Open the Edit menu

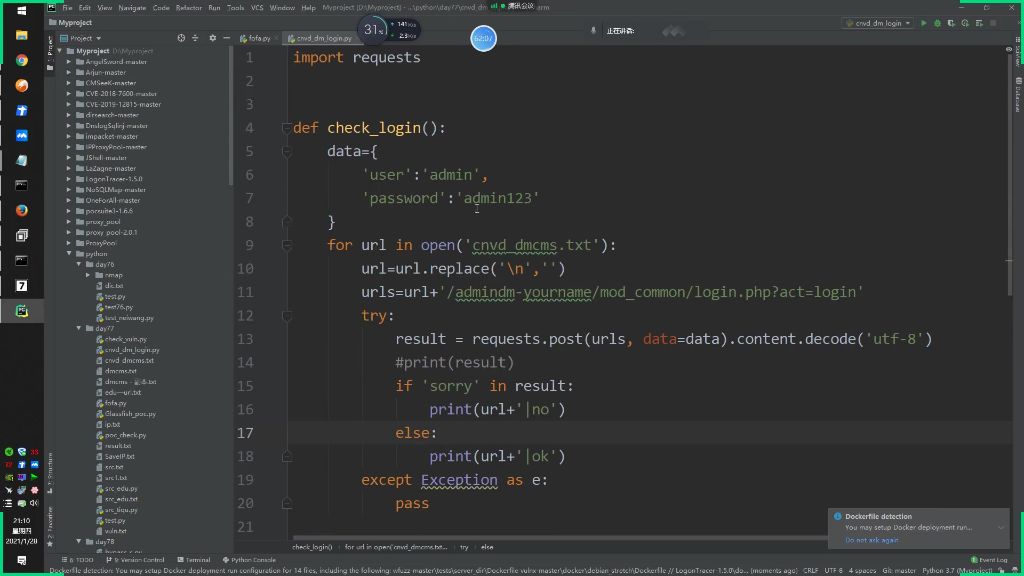85,8
